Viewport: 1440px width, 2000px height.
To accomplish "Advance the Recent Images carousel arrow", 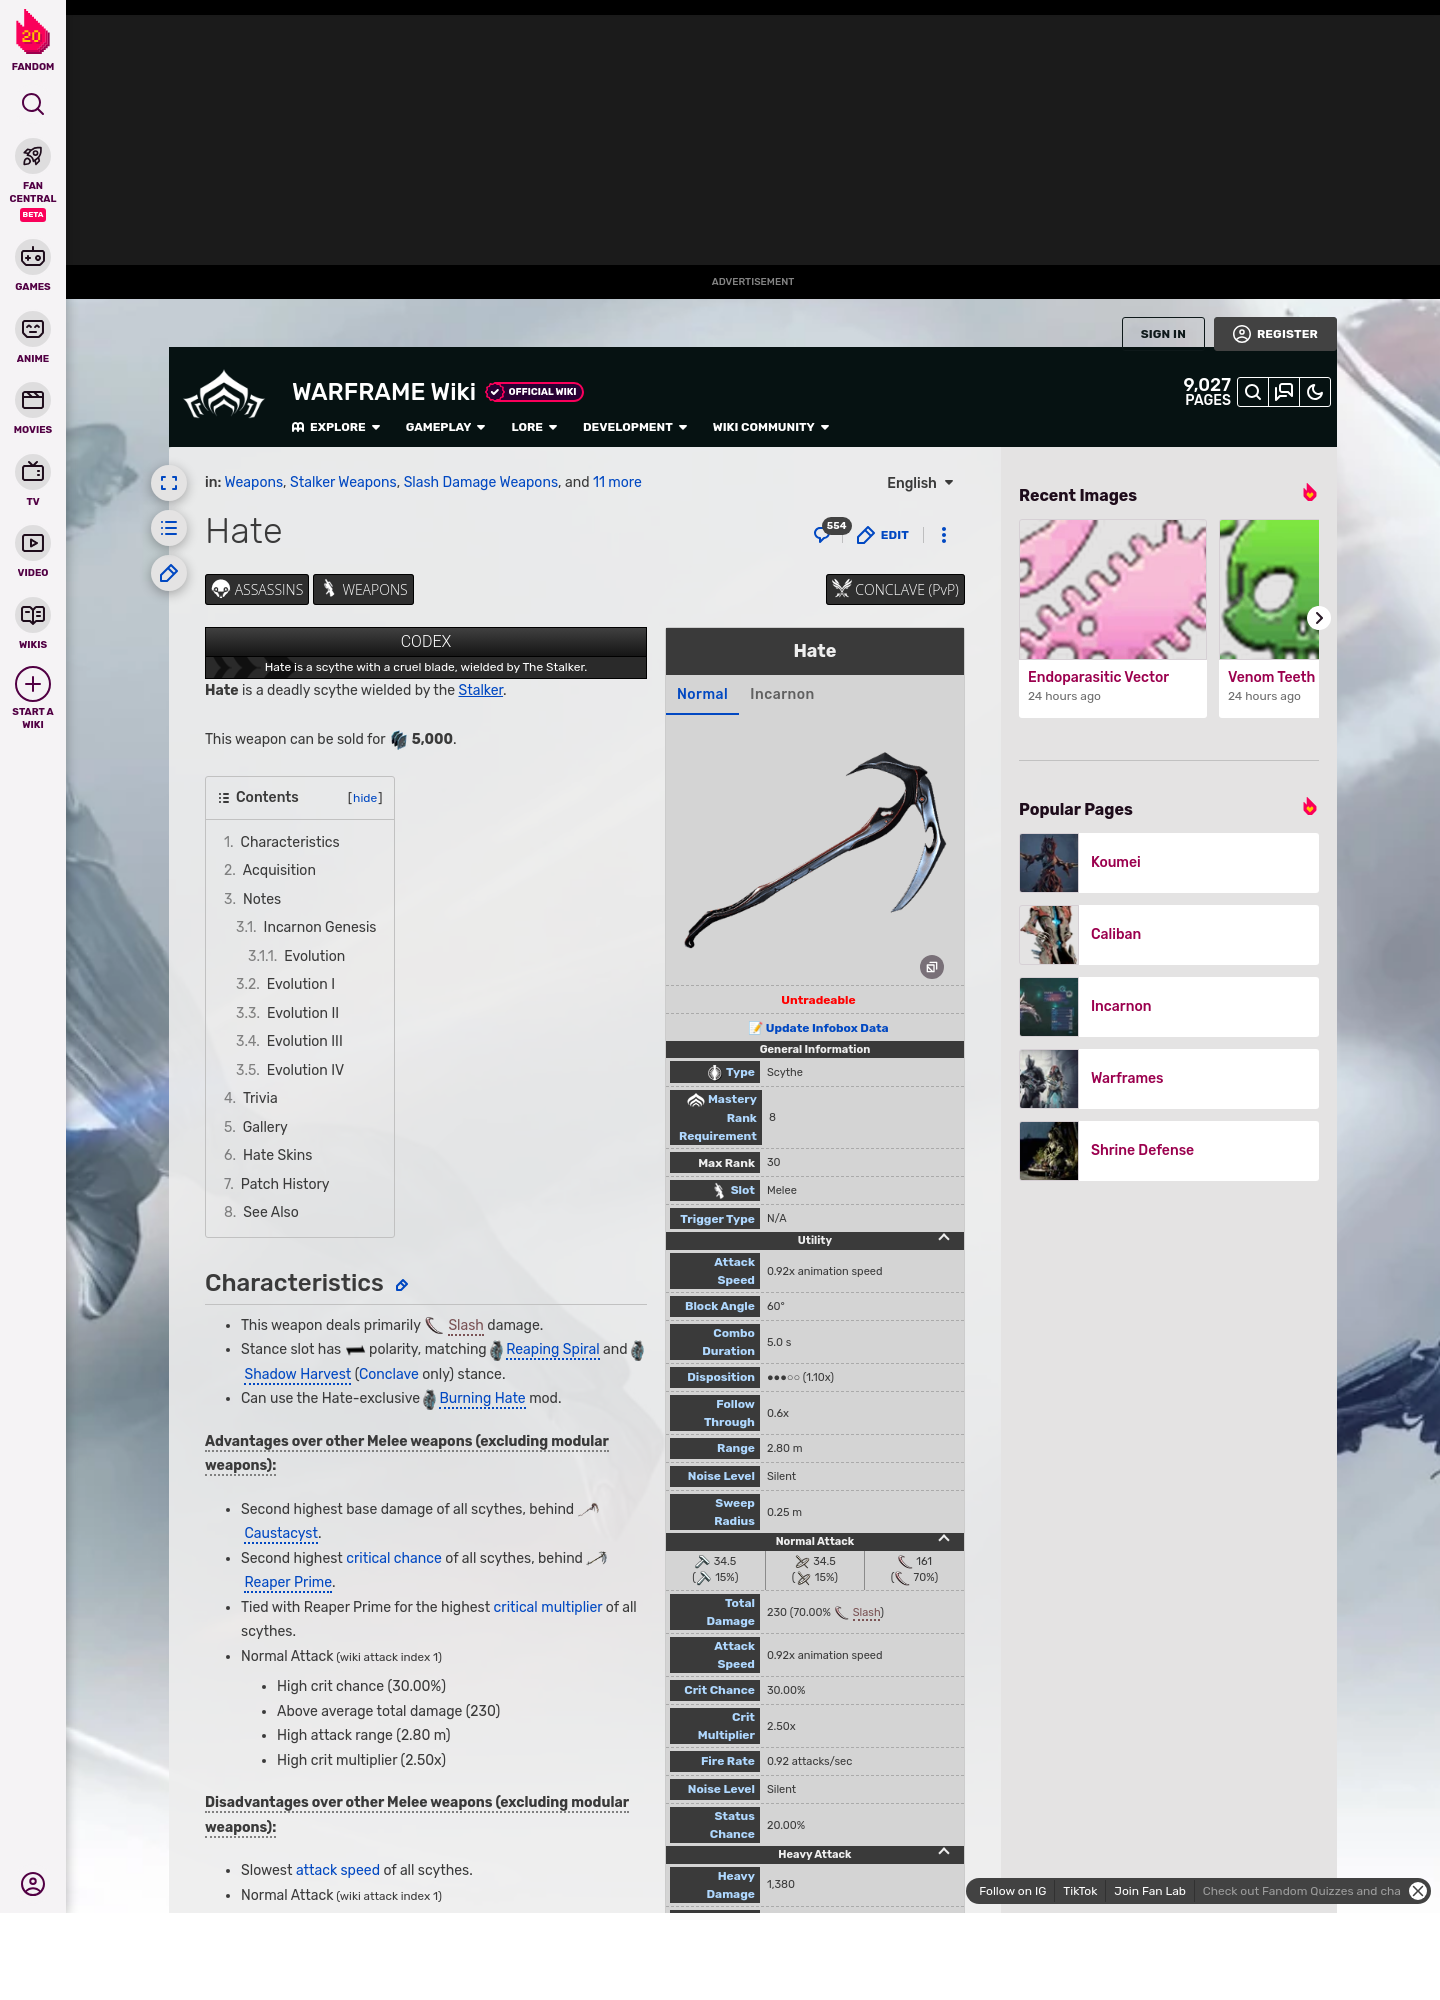I will [x=1319, y=618].
